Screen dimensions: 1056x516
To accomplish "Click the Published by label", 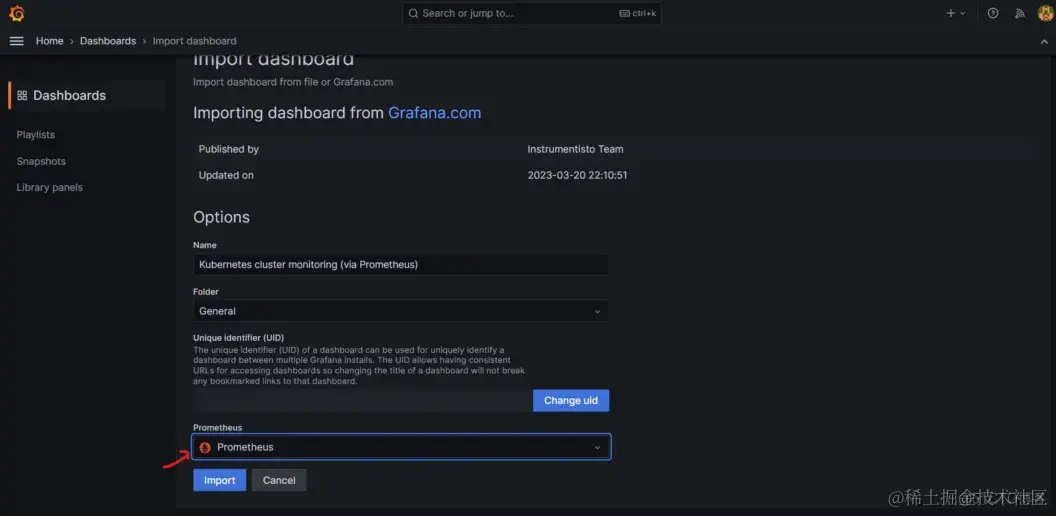I will 228,149.
